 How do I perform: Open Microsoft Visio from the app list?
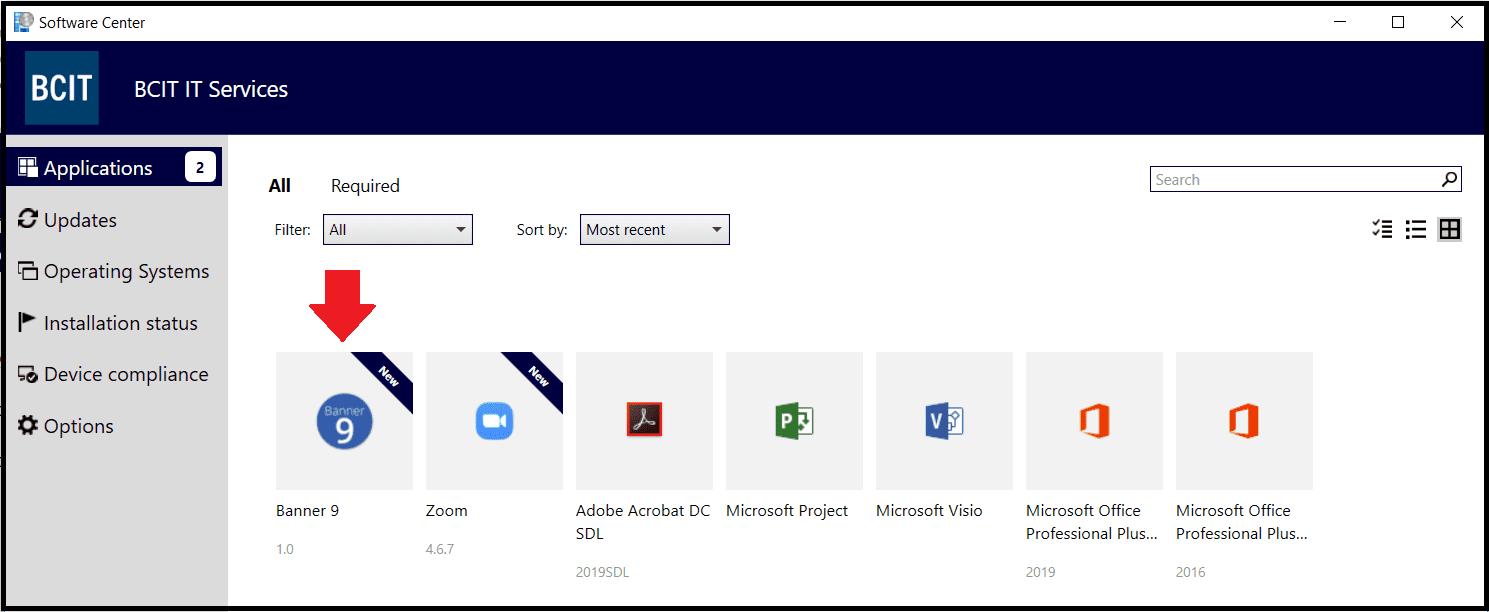point(943,420)
